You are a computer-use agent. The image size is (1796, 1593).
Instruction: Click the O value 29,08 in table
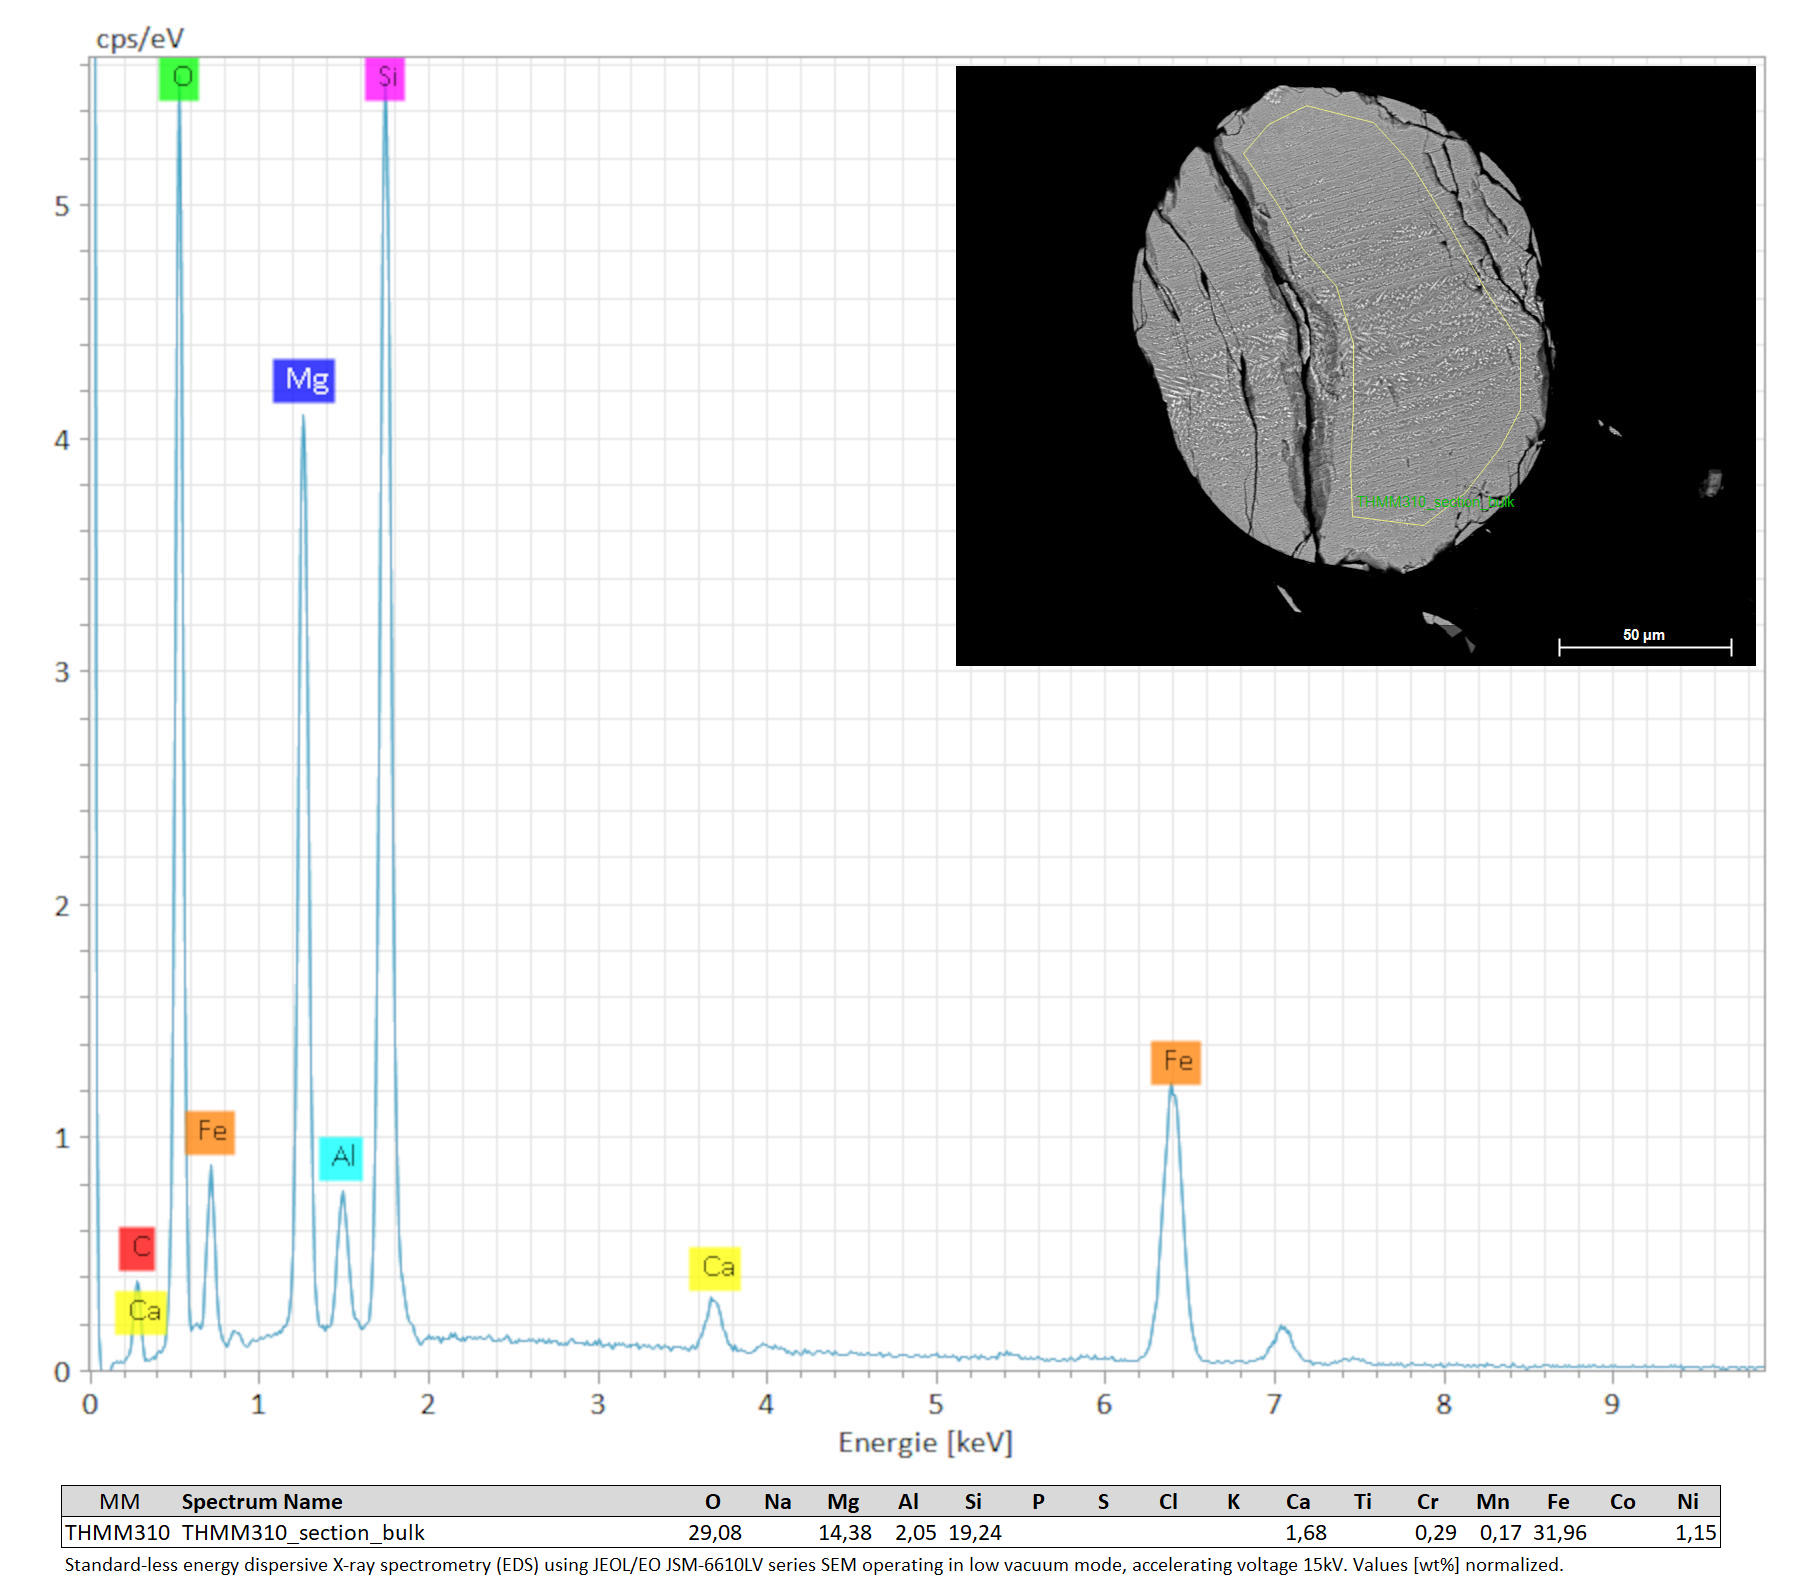tap(714, 1532)
